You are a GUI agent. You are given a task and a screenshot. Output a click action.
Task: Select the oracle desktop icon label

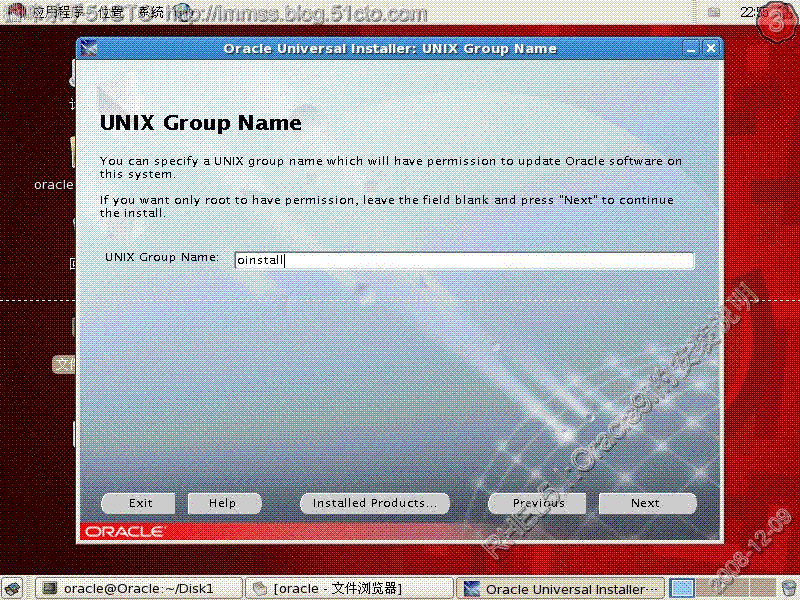click(x=54, y=184)
